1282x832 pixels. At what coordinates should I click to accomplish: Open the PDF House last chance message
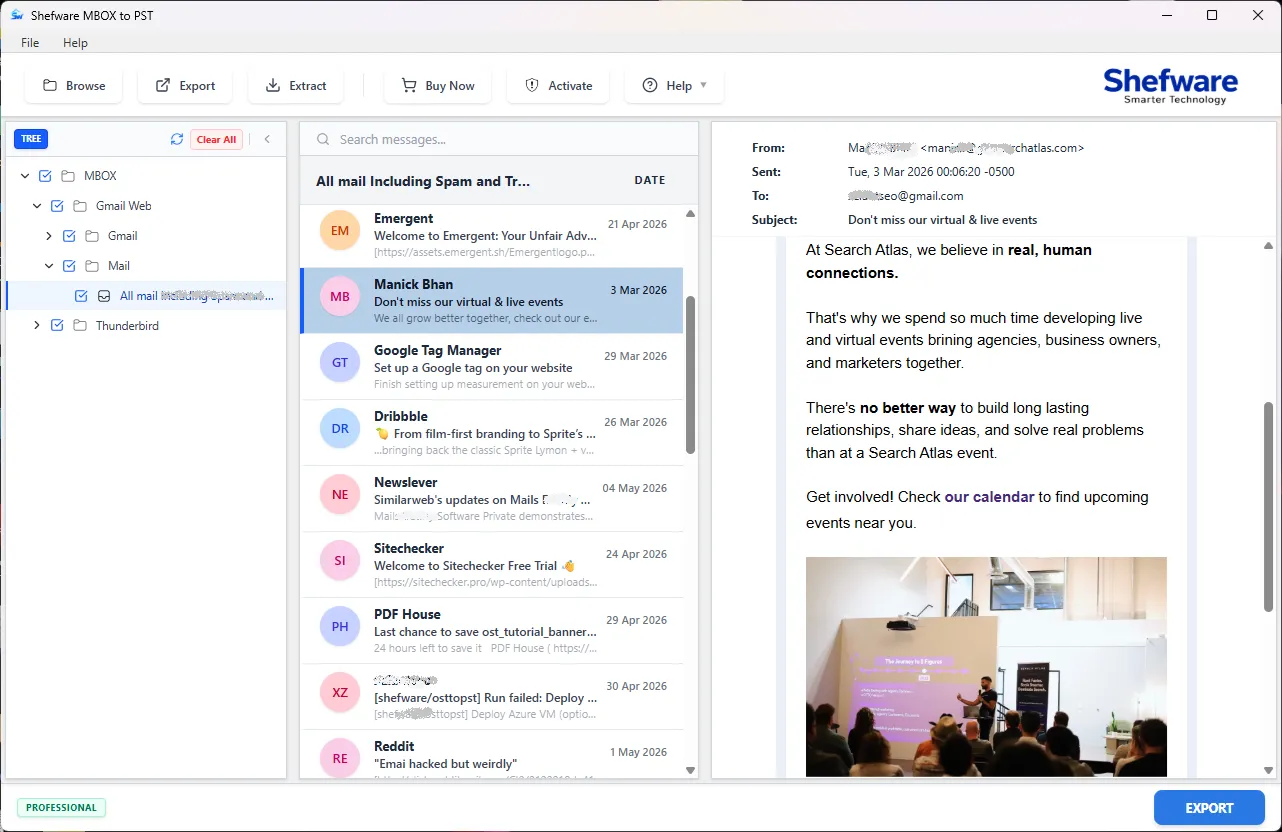point(492,631)
